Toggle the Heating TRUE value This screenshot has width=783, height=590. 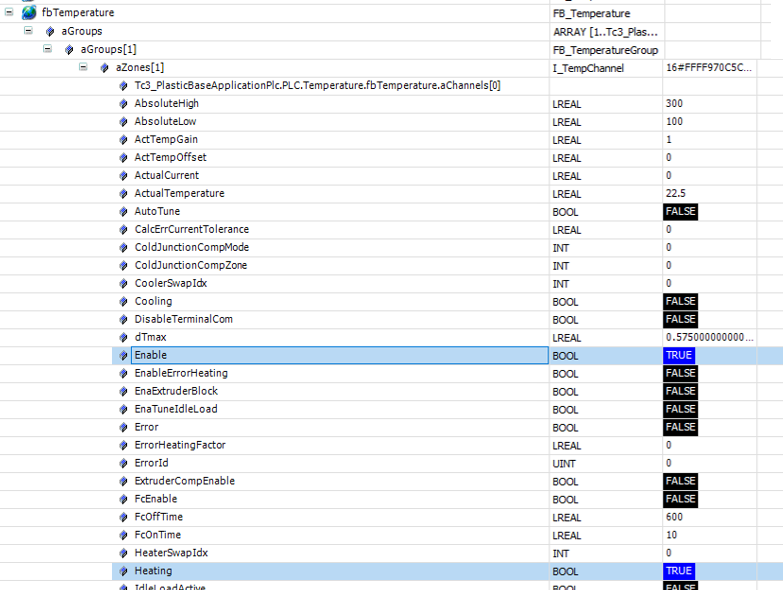(x=679, y=571)
